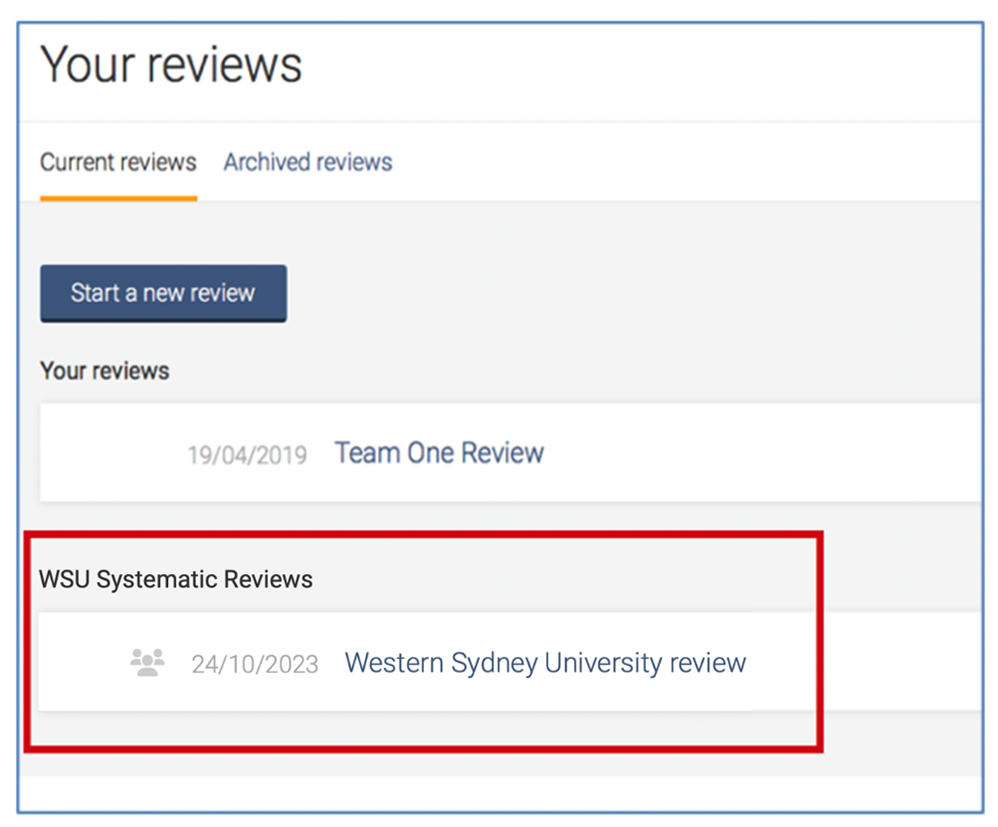The width and height of the screenshot is (998, 827).
Task: Click the white row area right of Team One Review
Action: [x=760, y=453]
